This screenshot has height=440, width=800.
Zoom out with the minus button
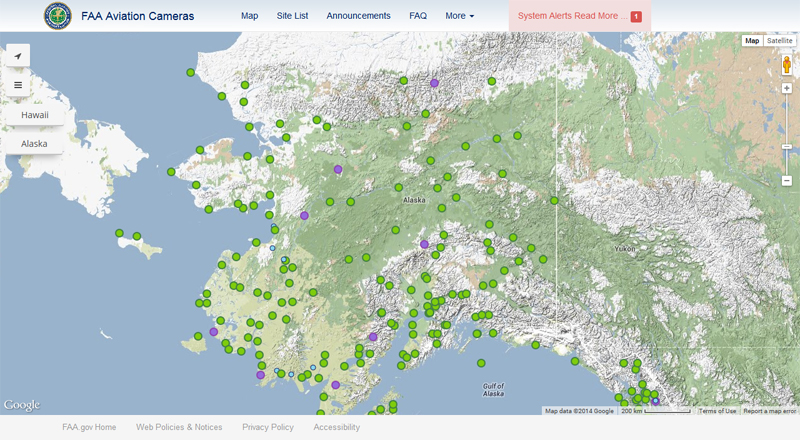point(787,181)
